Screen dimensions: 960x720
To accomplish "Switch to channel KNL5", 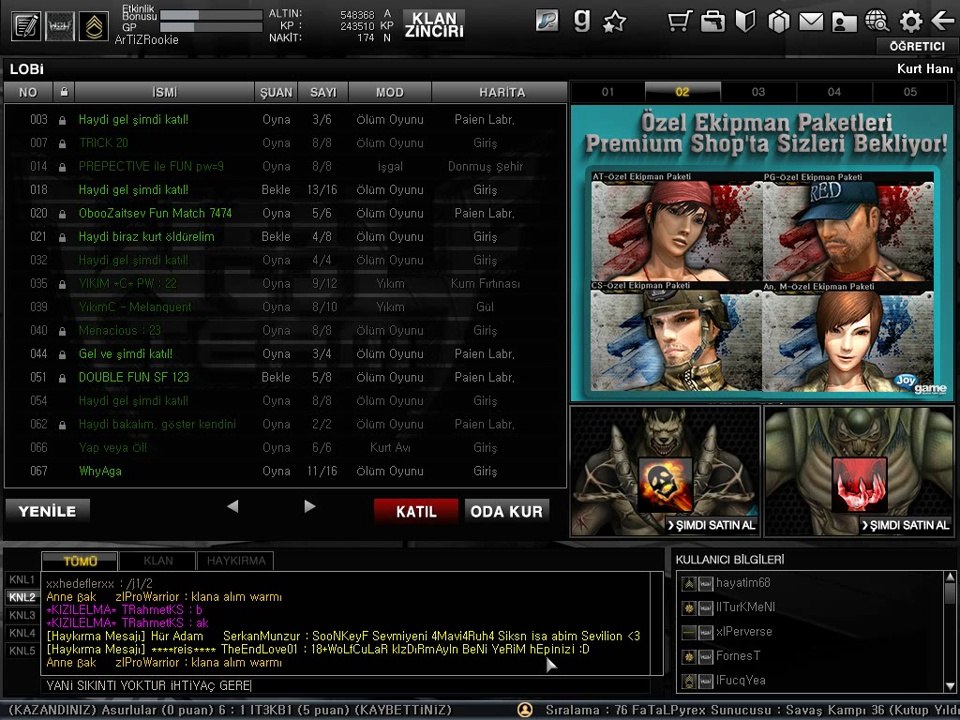I will coord(22,650).
